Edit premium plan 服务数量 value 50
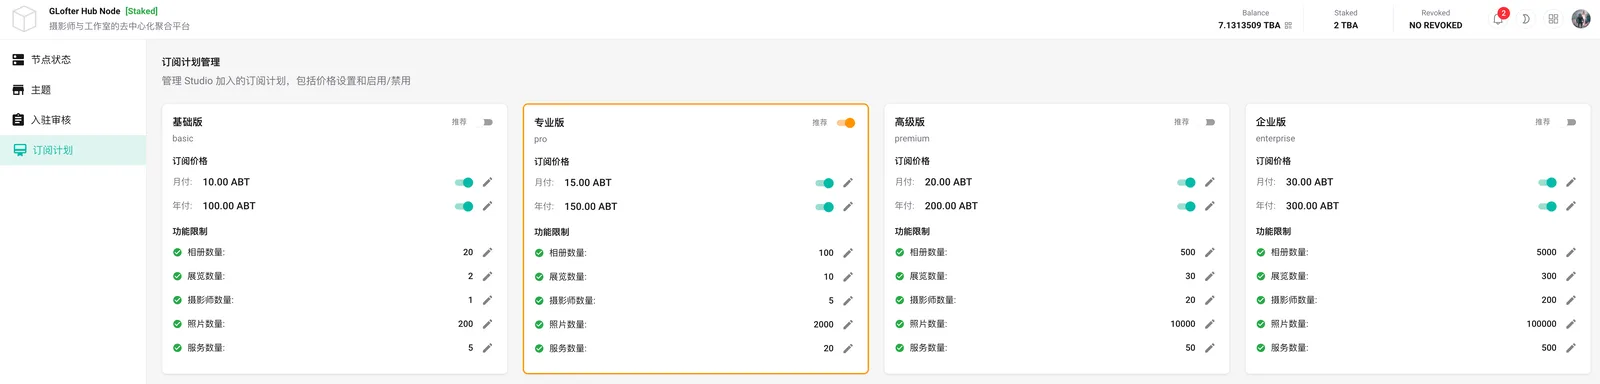The height and width of the screenshot is (384, 1600). coord(1209,348)
